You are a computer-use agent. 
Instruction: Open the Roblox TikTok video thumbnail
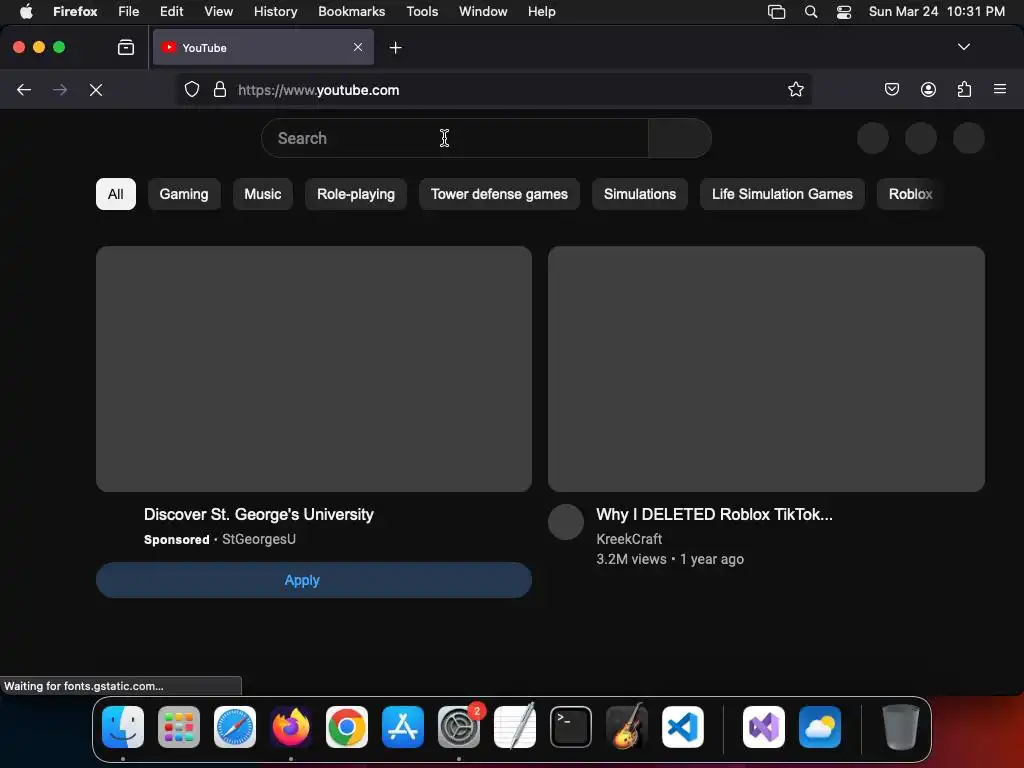(x=766, y=368)
